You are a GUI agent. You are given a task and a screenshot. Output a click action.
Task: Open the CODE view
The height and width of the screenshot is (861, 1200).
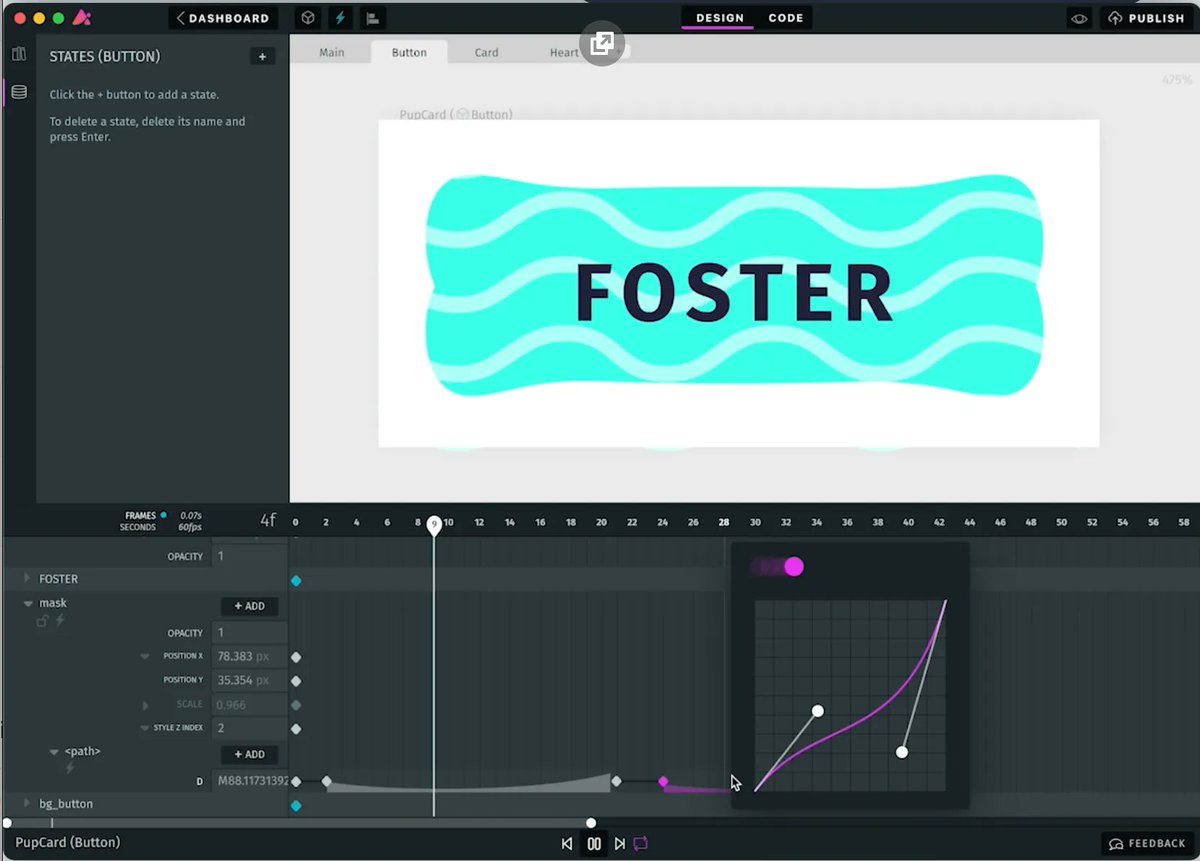point(785,17)
